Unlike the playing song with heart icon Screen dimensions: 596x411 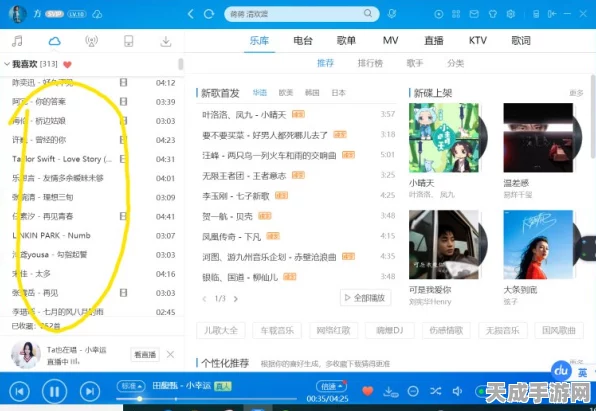[368, 391]
